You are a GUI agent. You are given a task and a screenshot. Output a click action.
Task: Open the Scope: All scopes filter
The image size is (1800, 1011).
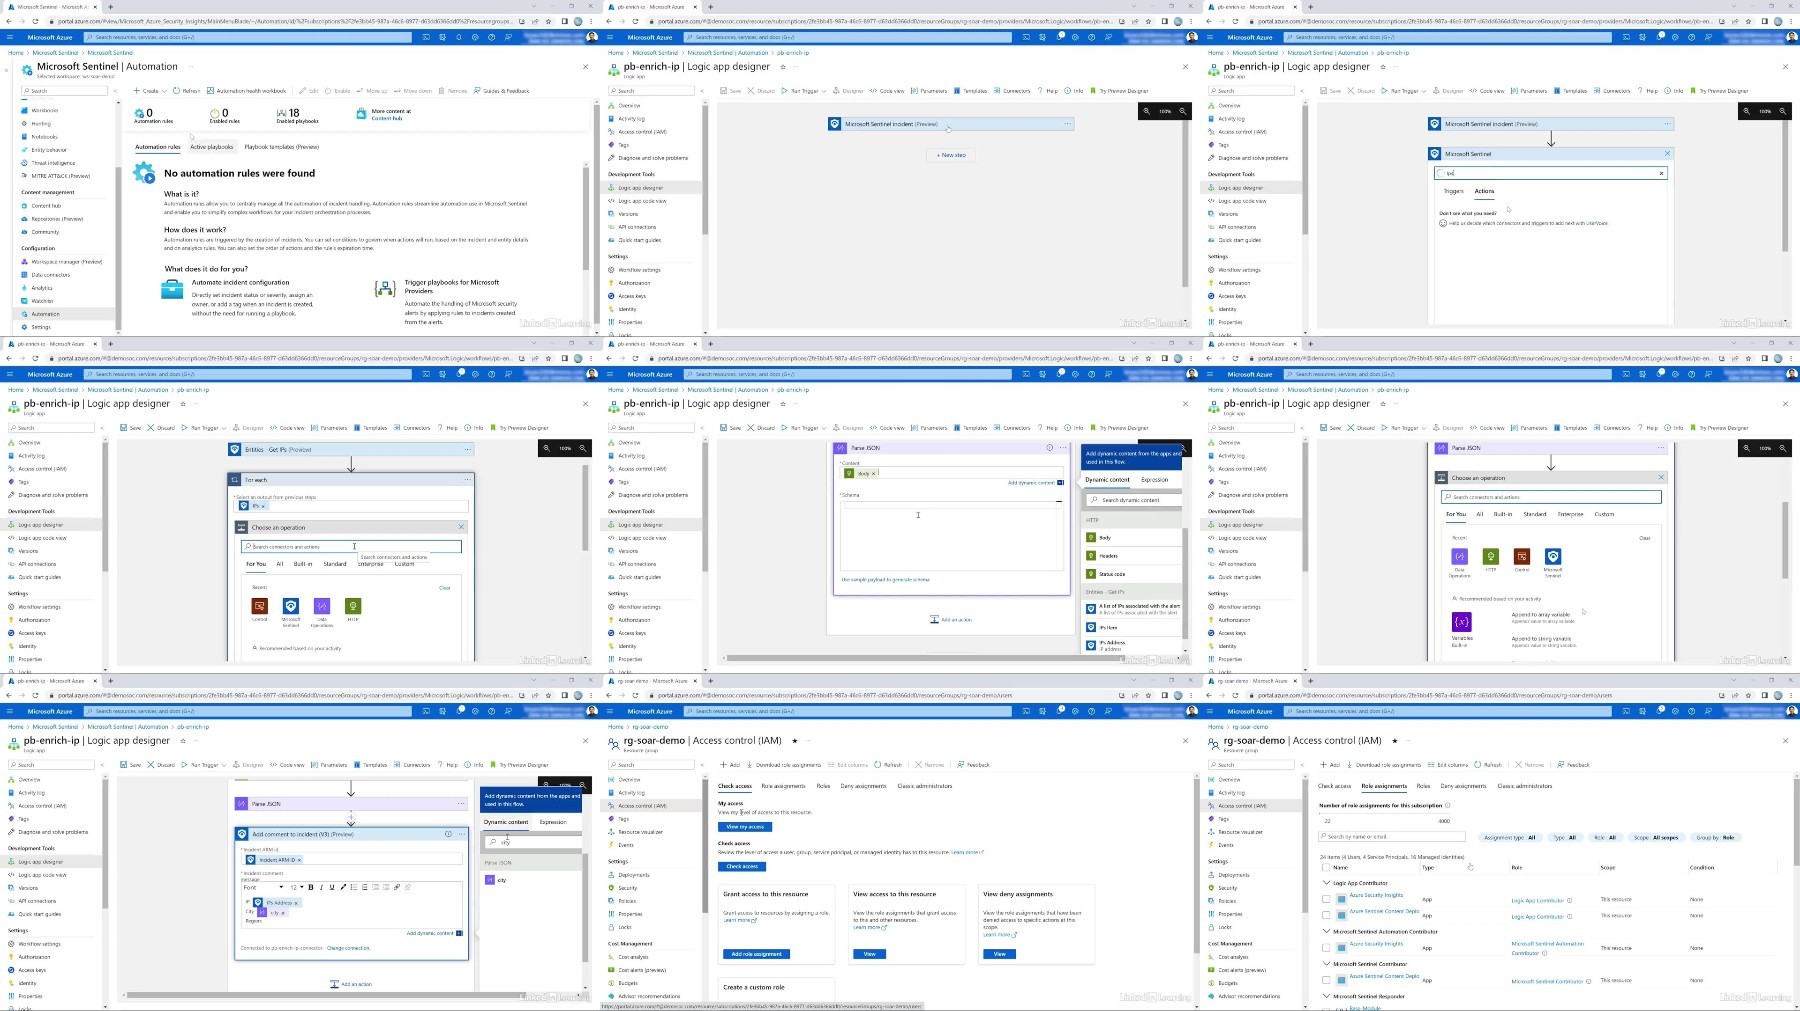coord(1656,838)
